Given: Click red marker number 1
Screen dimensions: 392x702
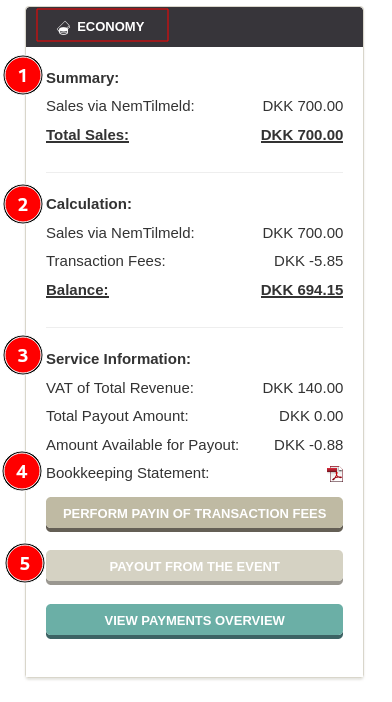Looking at the screenshot, I should point(23,75).
